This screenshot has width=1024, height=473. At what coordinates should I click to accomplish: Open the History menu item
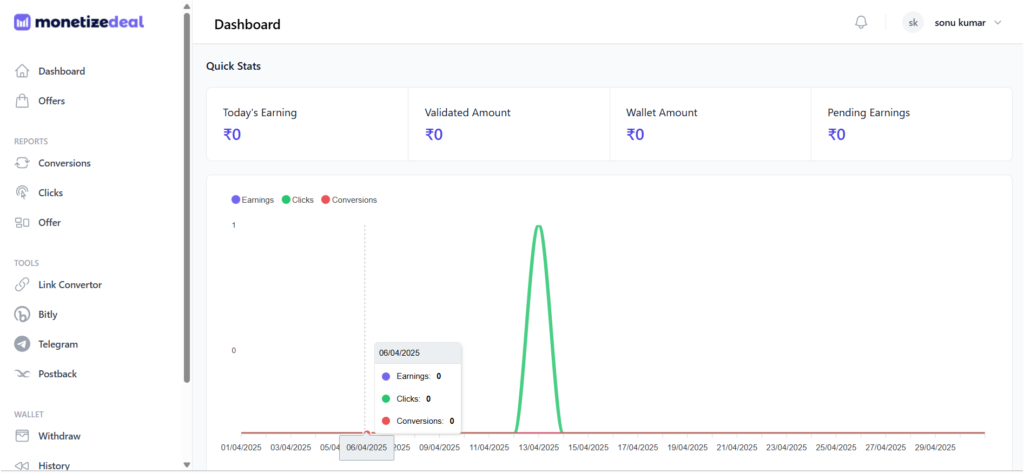(x=54, y=465)
